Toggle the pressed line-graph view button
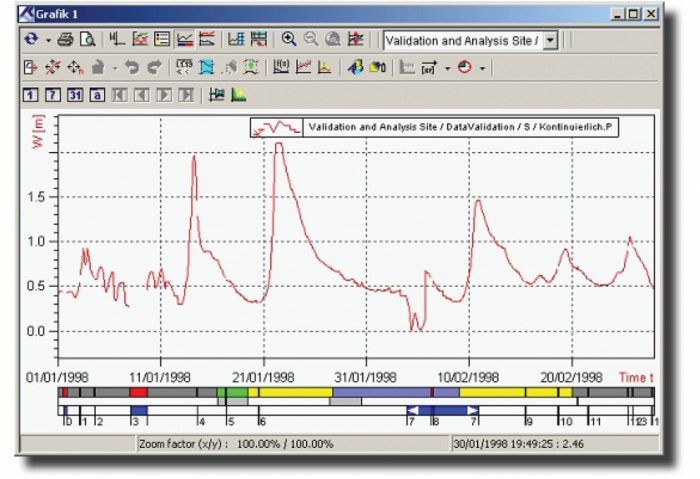 (x=185, y=39)
